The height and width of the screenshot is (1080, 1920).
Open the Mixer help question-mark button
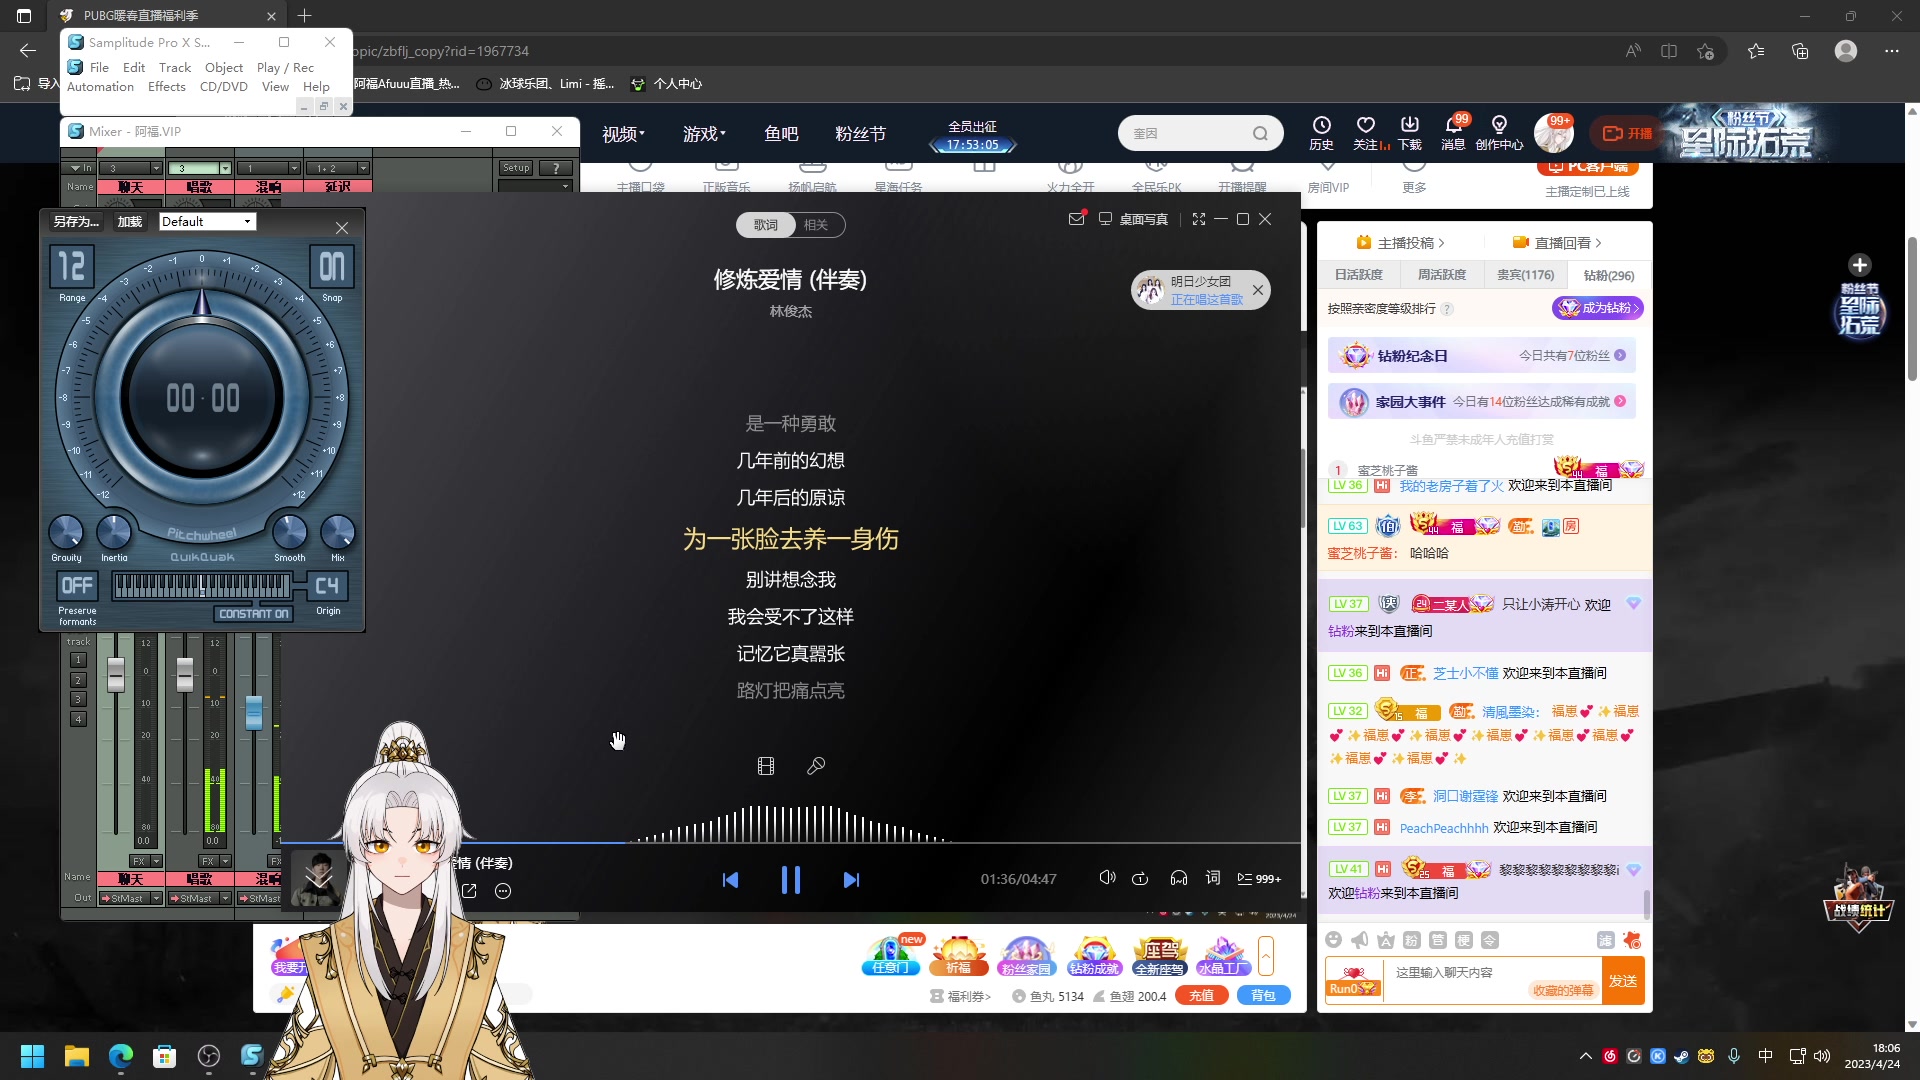click(556, 168)
